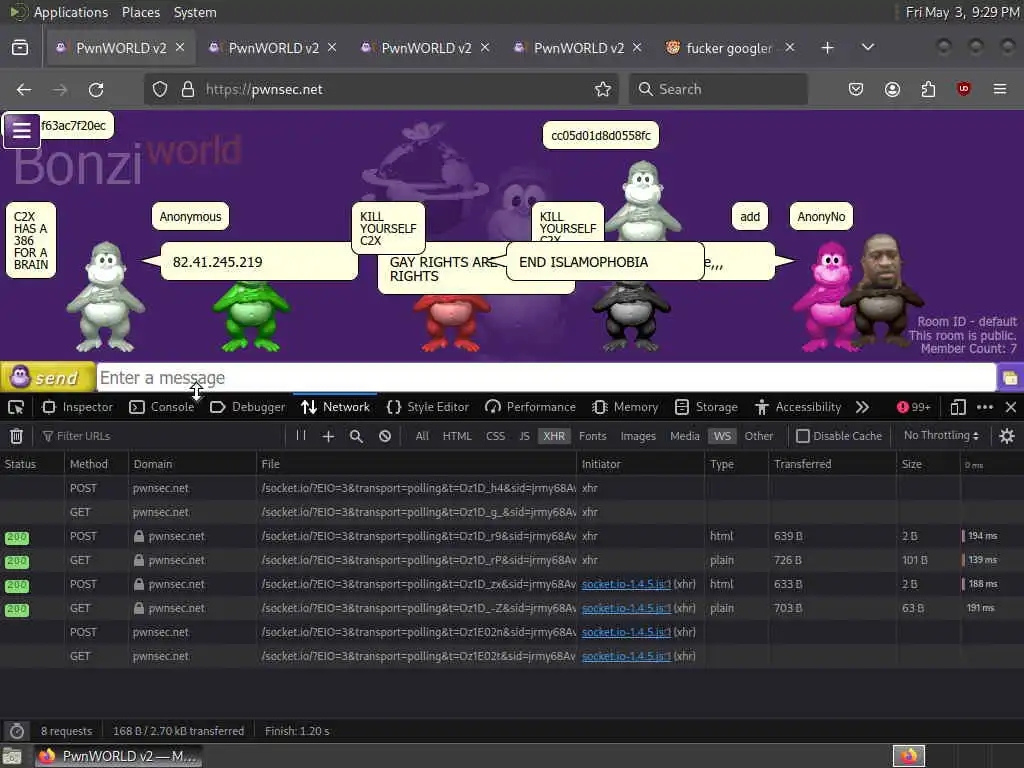Switch to the Storage panel

pos(706,408)
